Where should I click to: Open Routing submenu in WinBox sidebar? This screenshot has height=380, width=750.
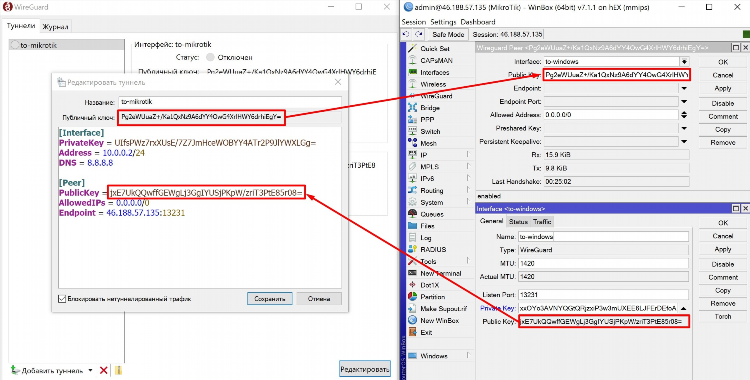point(431,190)
